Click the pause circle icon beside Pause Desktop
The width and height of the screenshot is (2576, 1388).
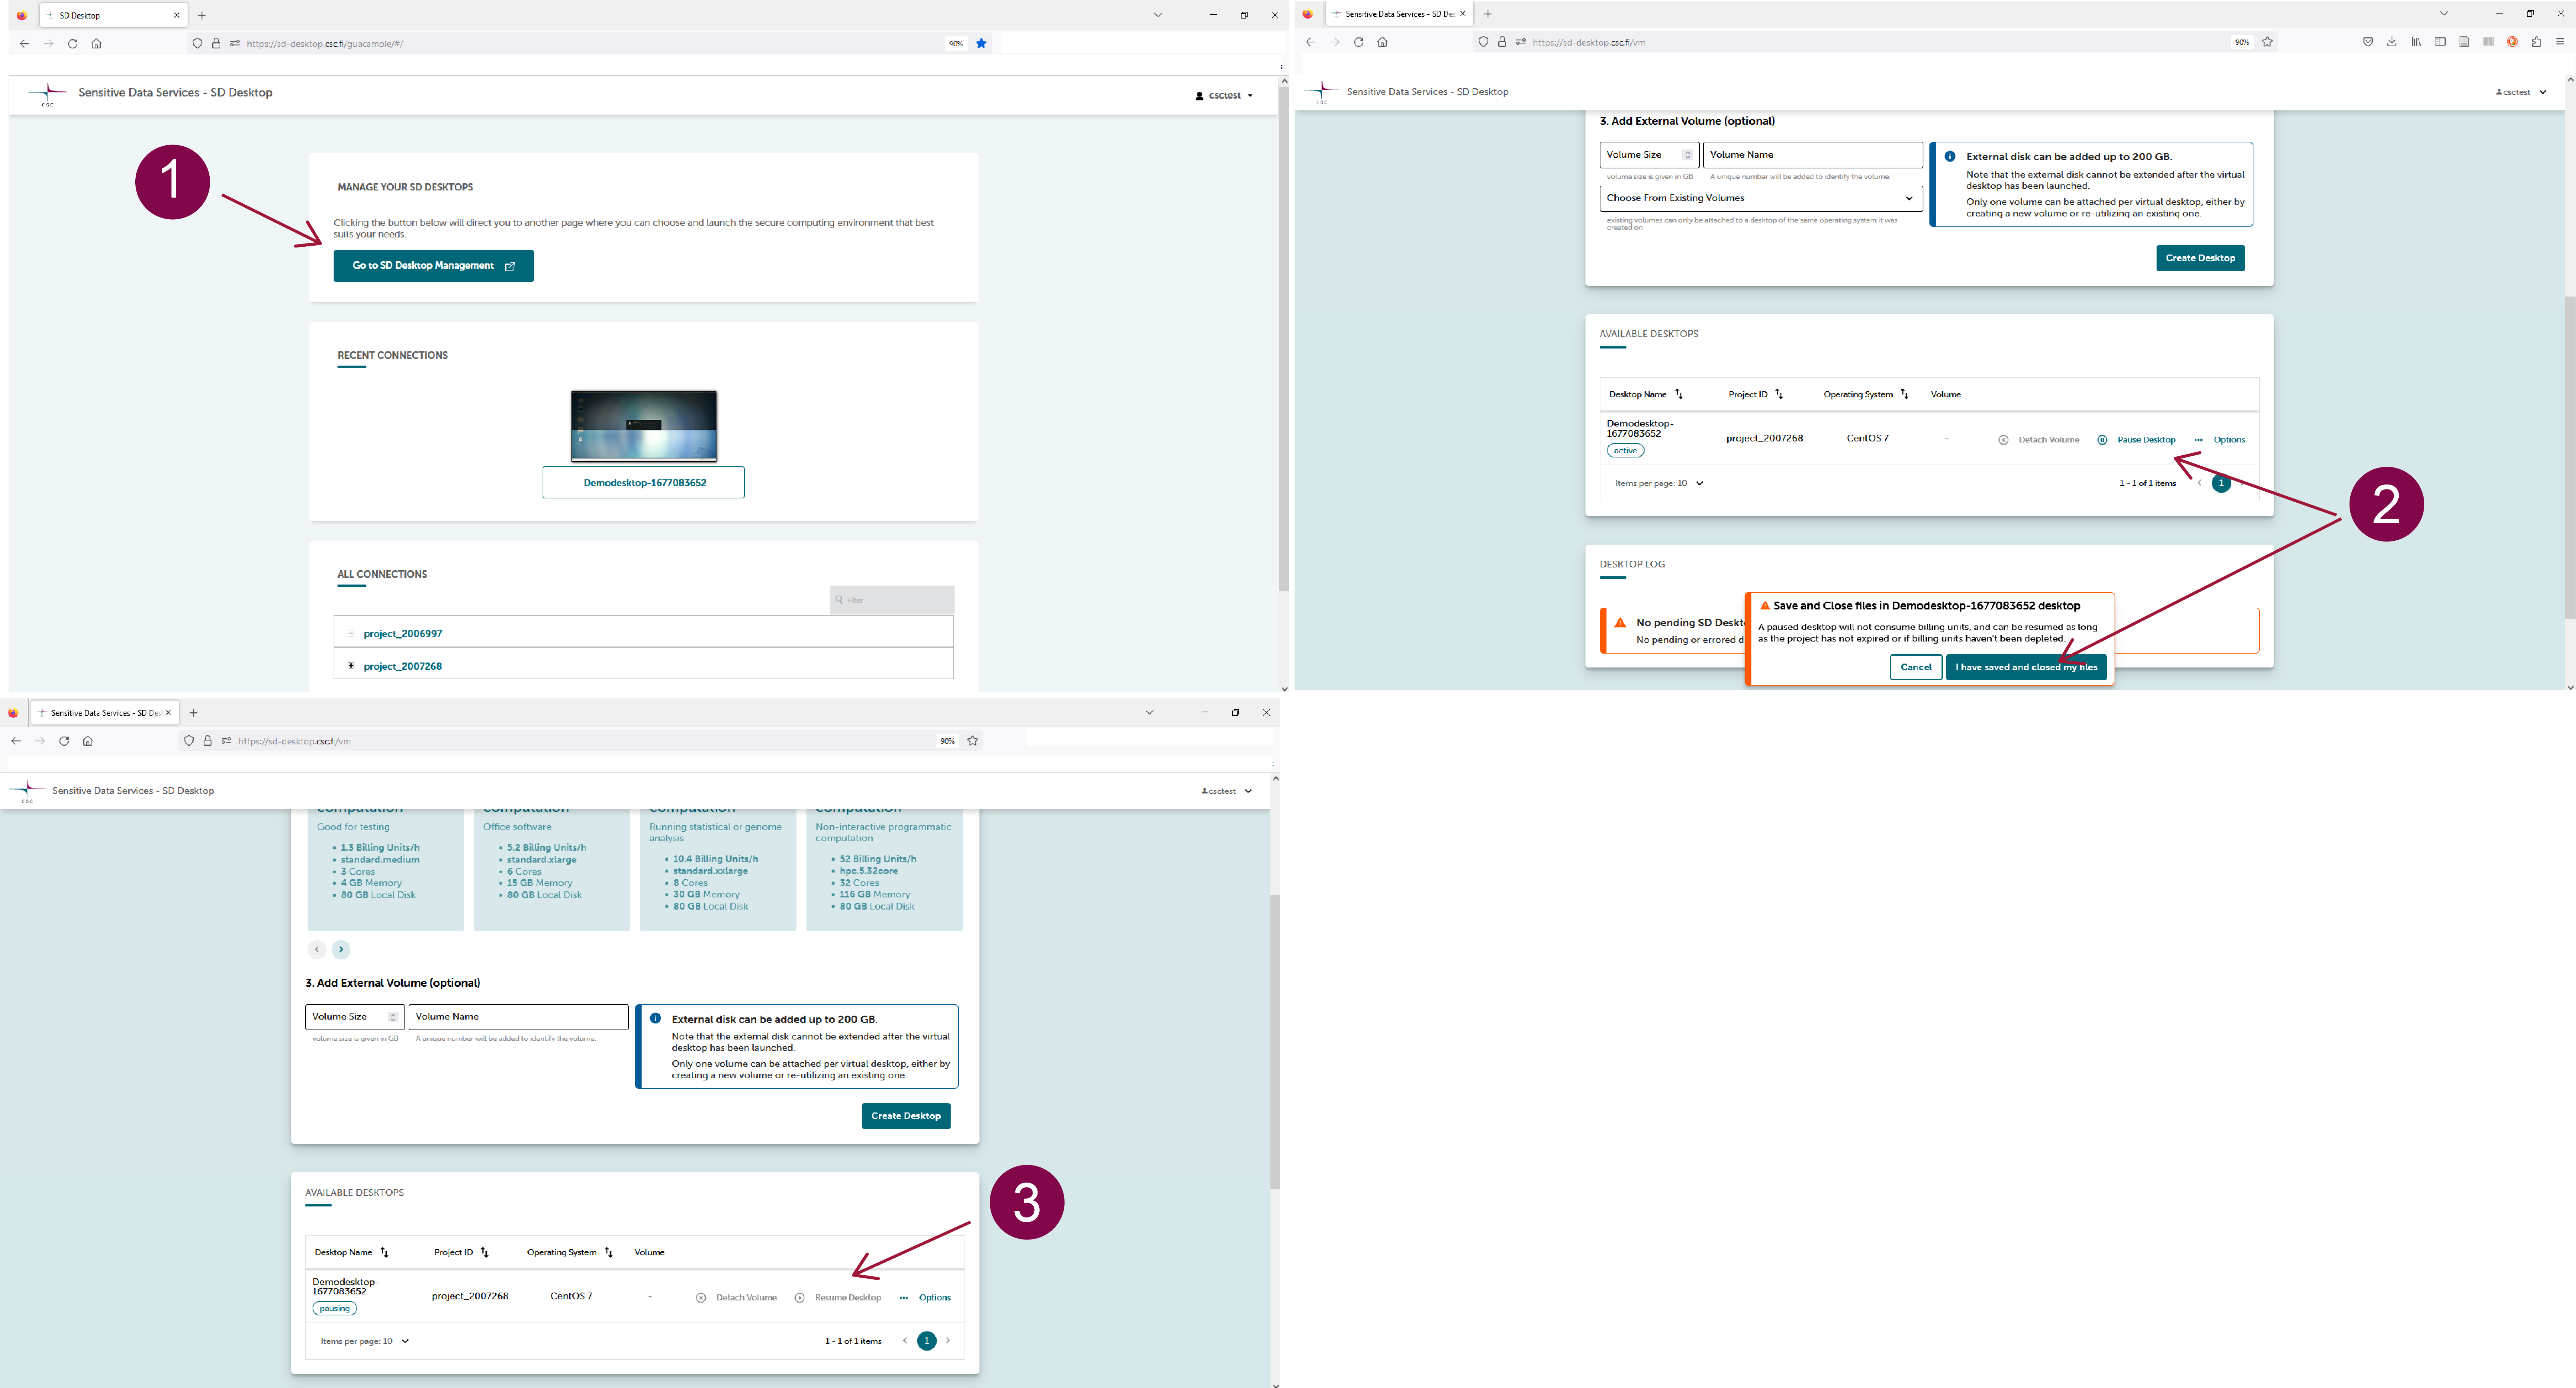tap(2102, 440)
